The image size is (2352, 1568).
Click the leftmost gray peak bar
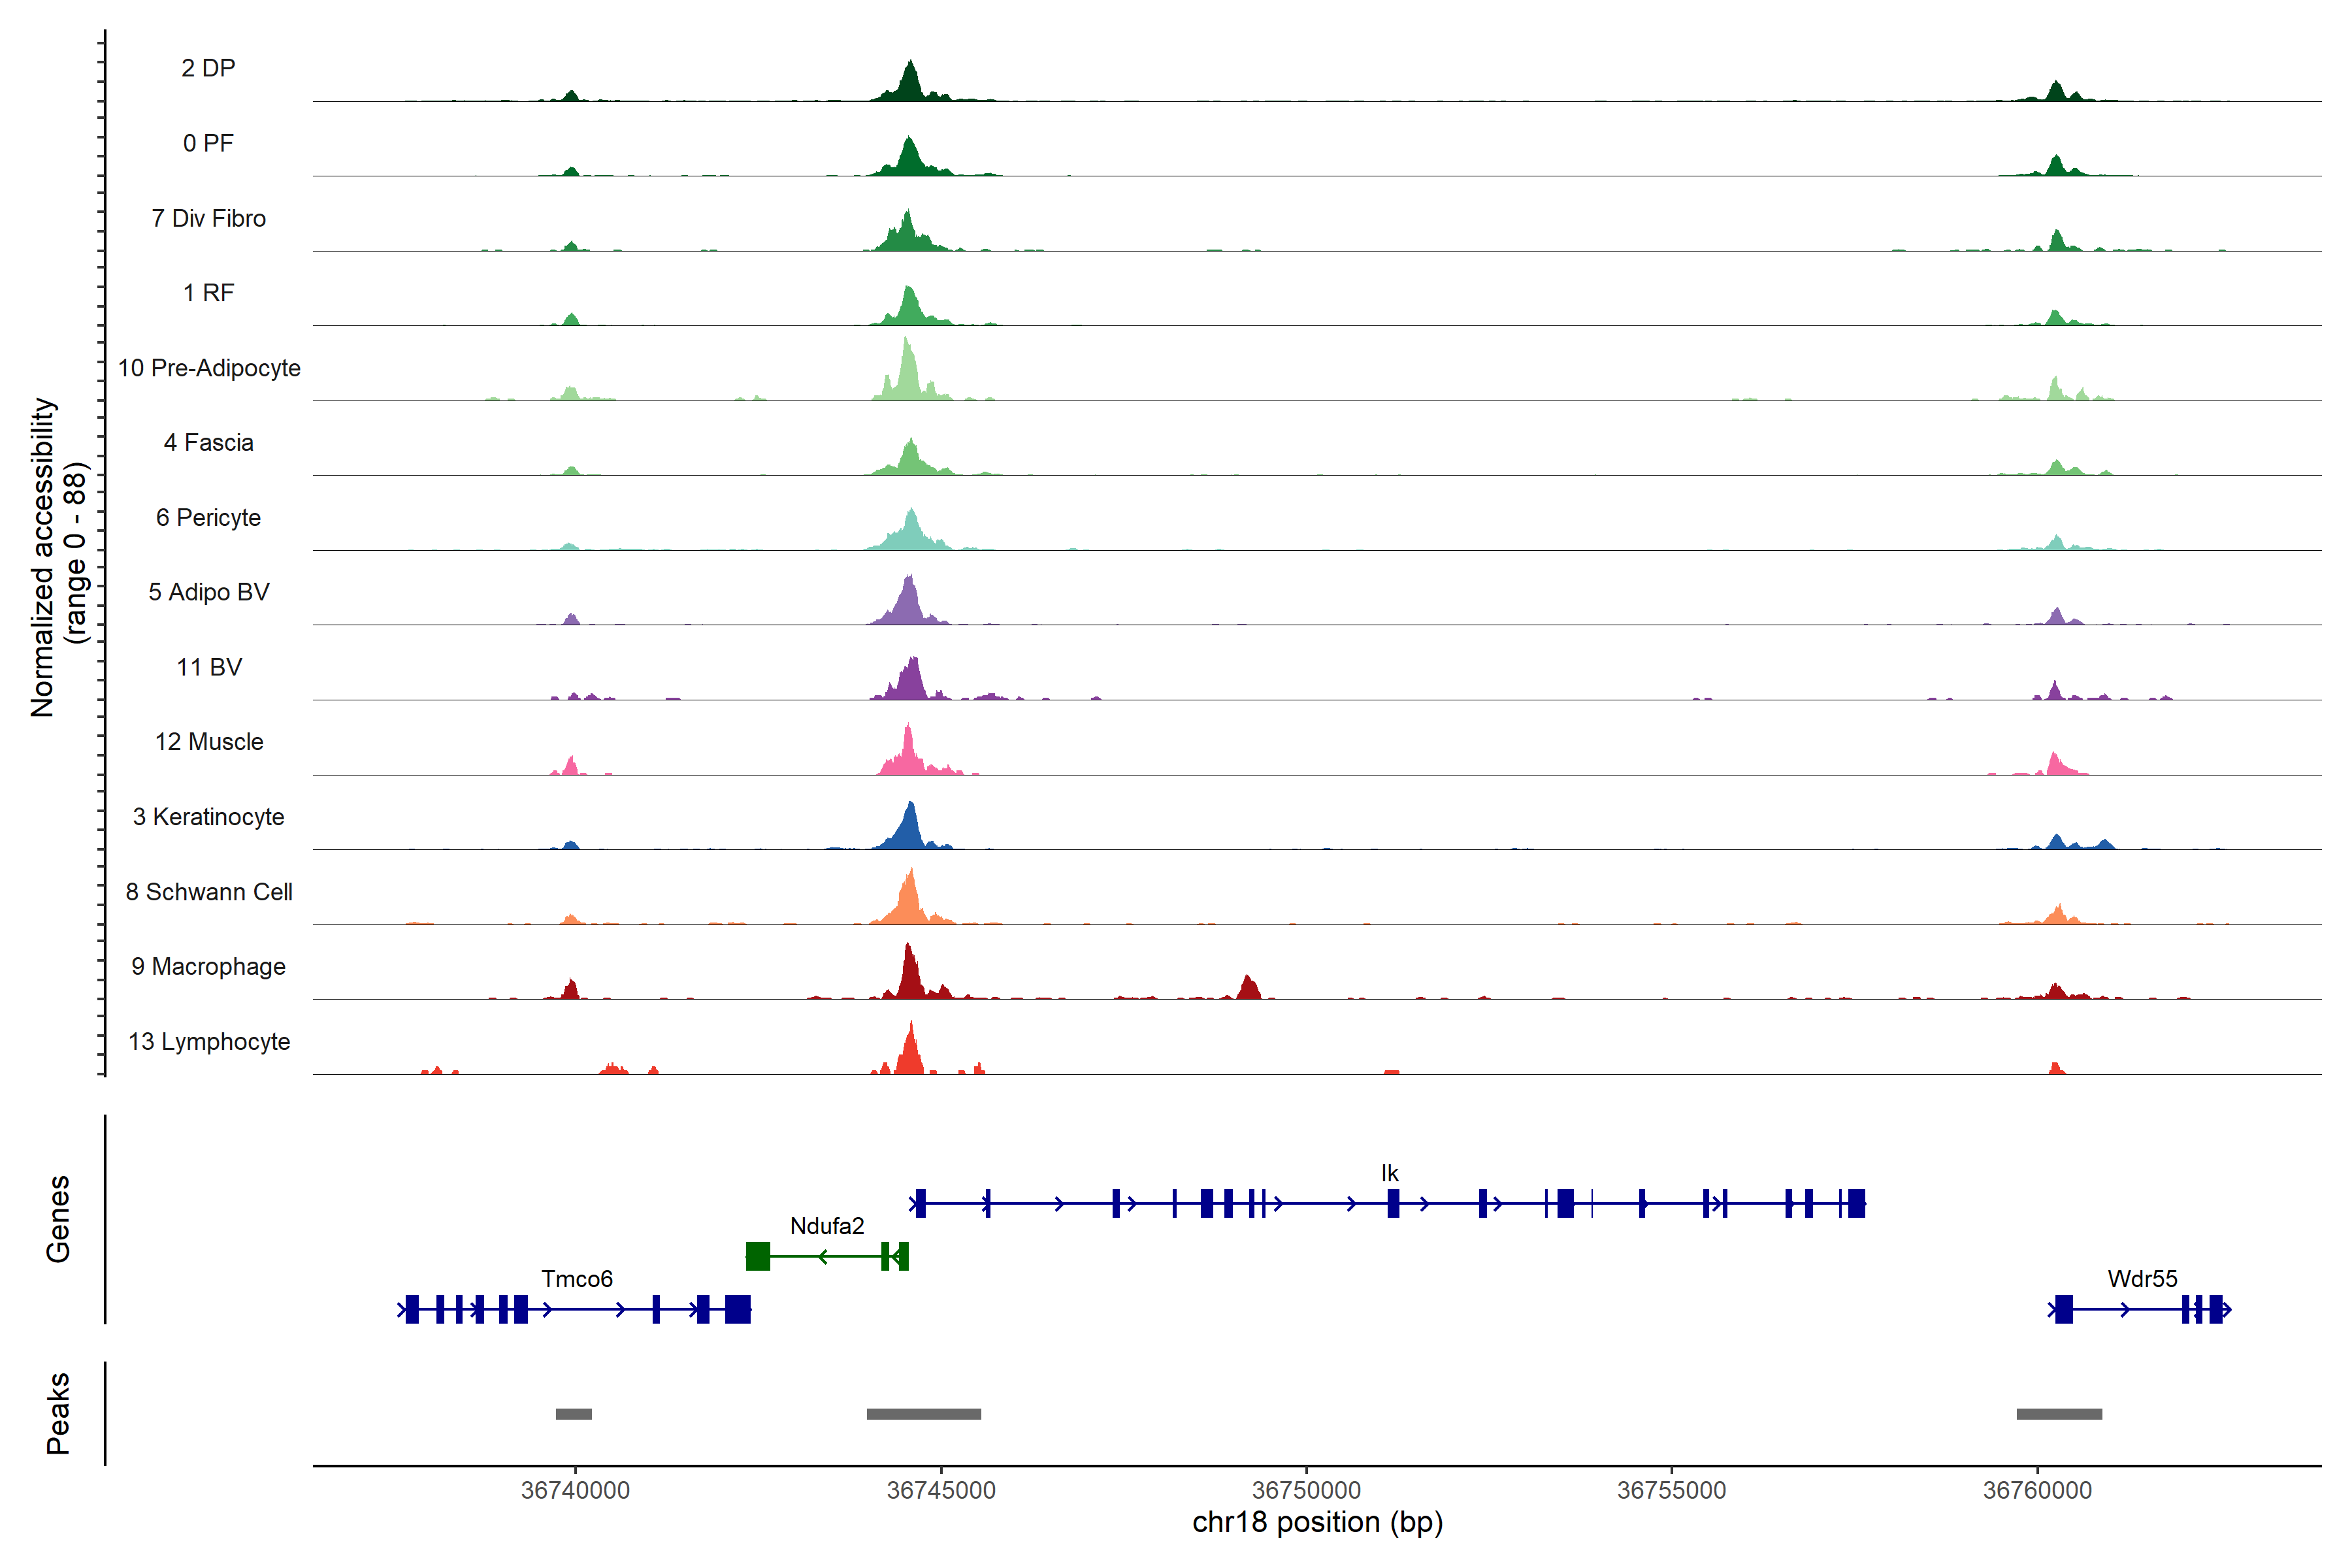click(x=573, y=1414)
